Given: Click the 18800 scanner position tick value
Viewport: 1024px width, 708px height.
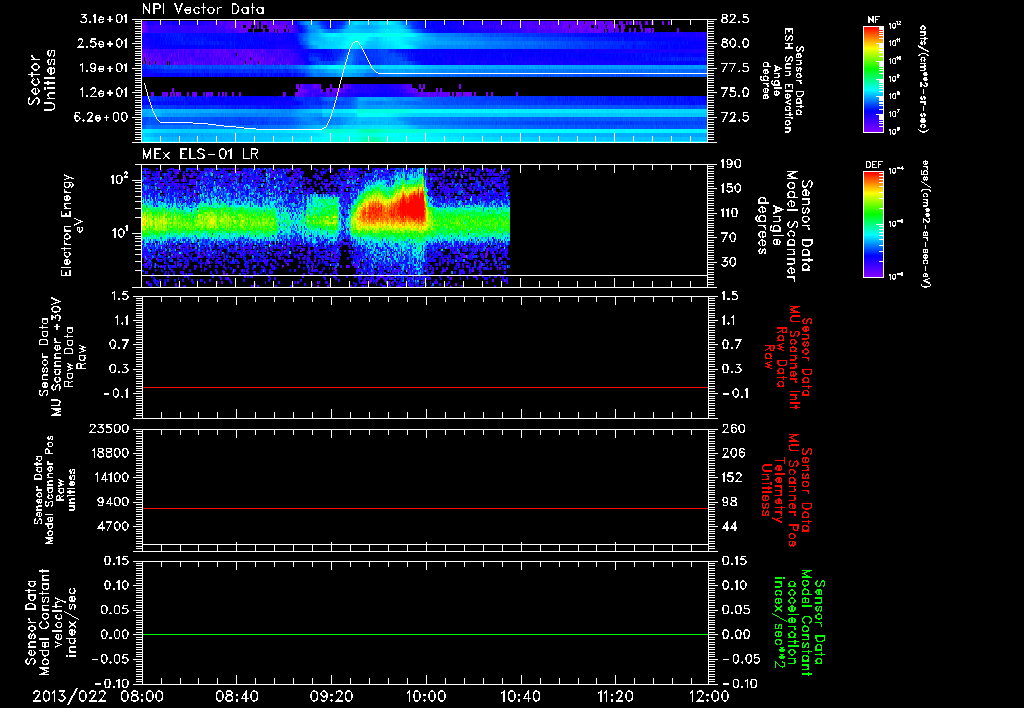Looking at the screenshot, I should (x=108, y=453).
